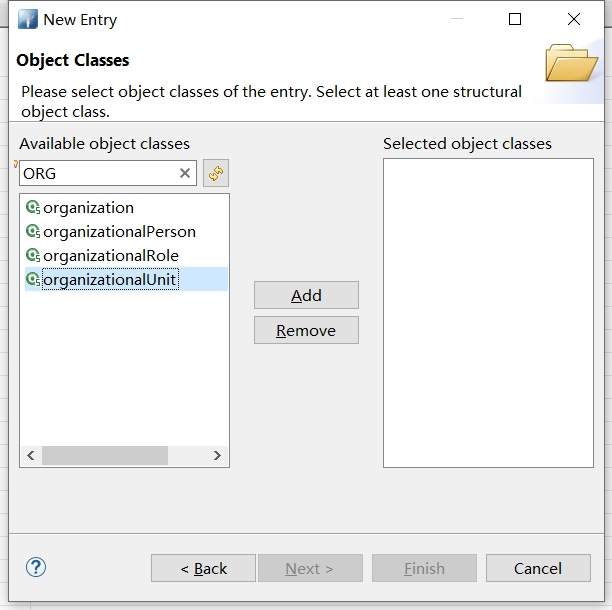The width and height of the screenshot is (612, 610).
Task: Click the horizontal scrollbar thumb under the list
Action: (x=104, y=456)
